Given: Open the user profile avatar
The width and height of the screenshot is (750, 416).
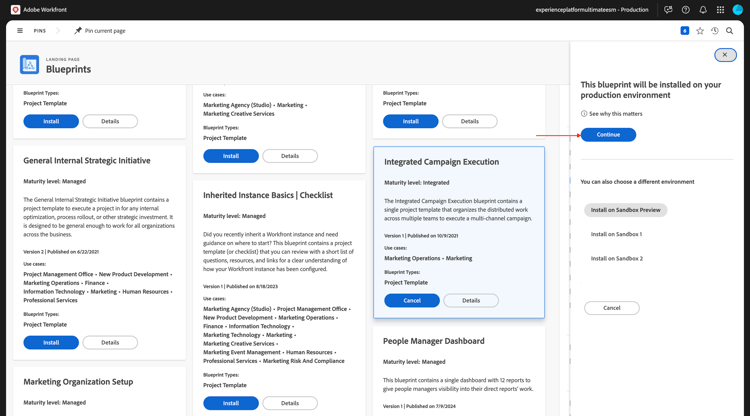Looking at the screenshot, I should 738,10.
